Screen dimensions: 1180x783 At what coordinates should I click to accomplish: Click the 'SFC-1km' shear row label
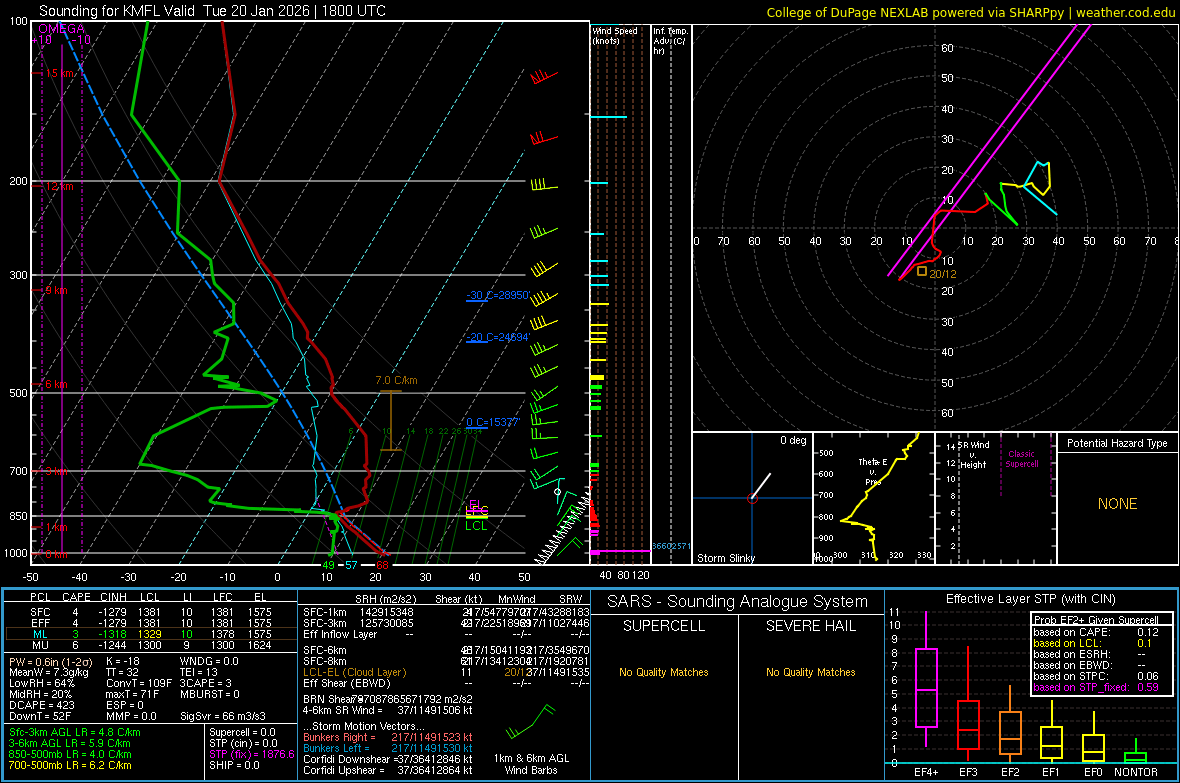click(x=325, y=612)
